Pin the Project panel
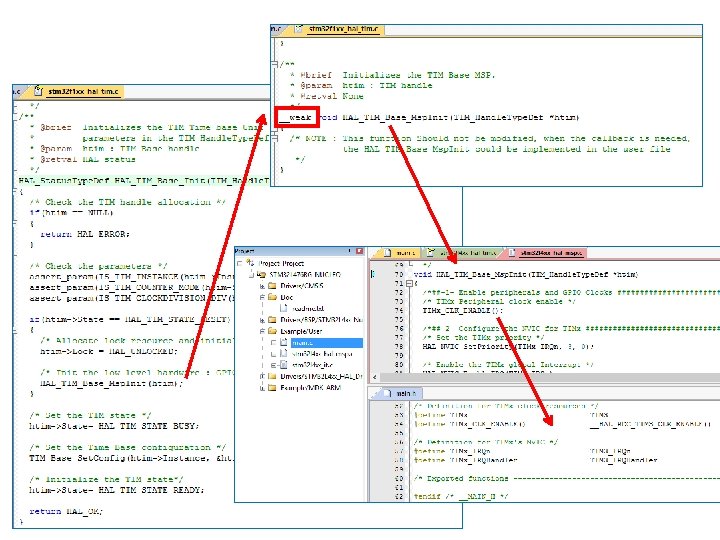Screen dimensions: 720x540 (350, 251)
